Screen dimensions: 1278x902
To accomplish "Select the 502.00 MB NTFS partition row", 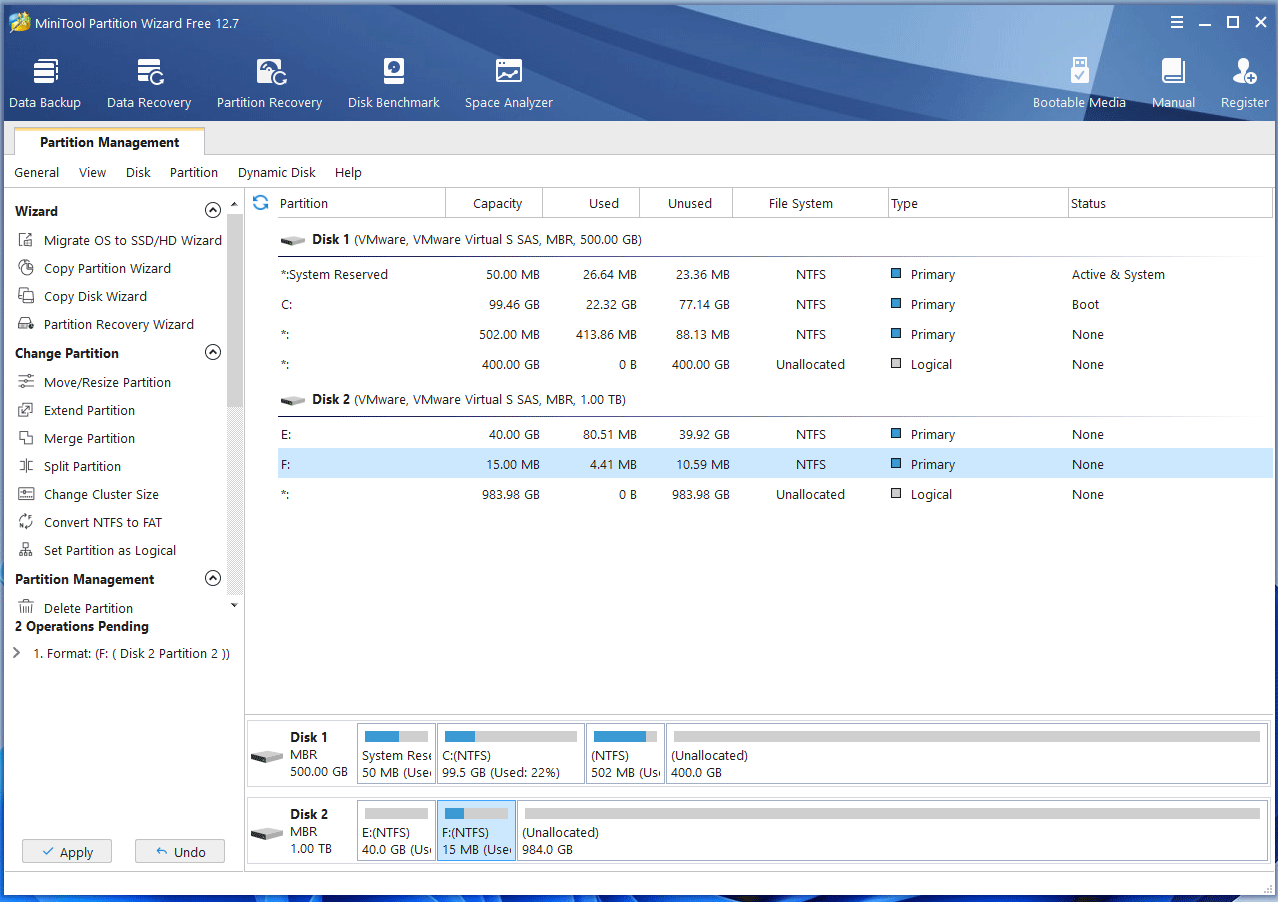I will [x=775, y=334].
